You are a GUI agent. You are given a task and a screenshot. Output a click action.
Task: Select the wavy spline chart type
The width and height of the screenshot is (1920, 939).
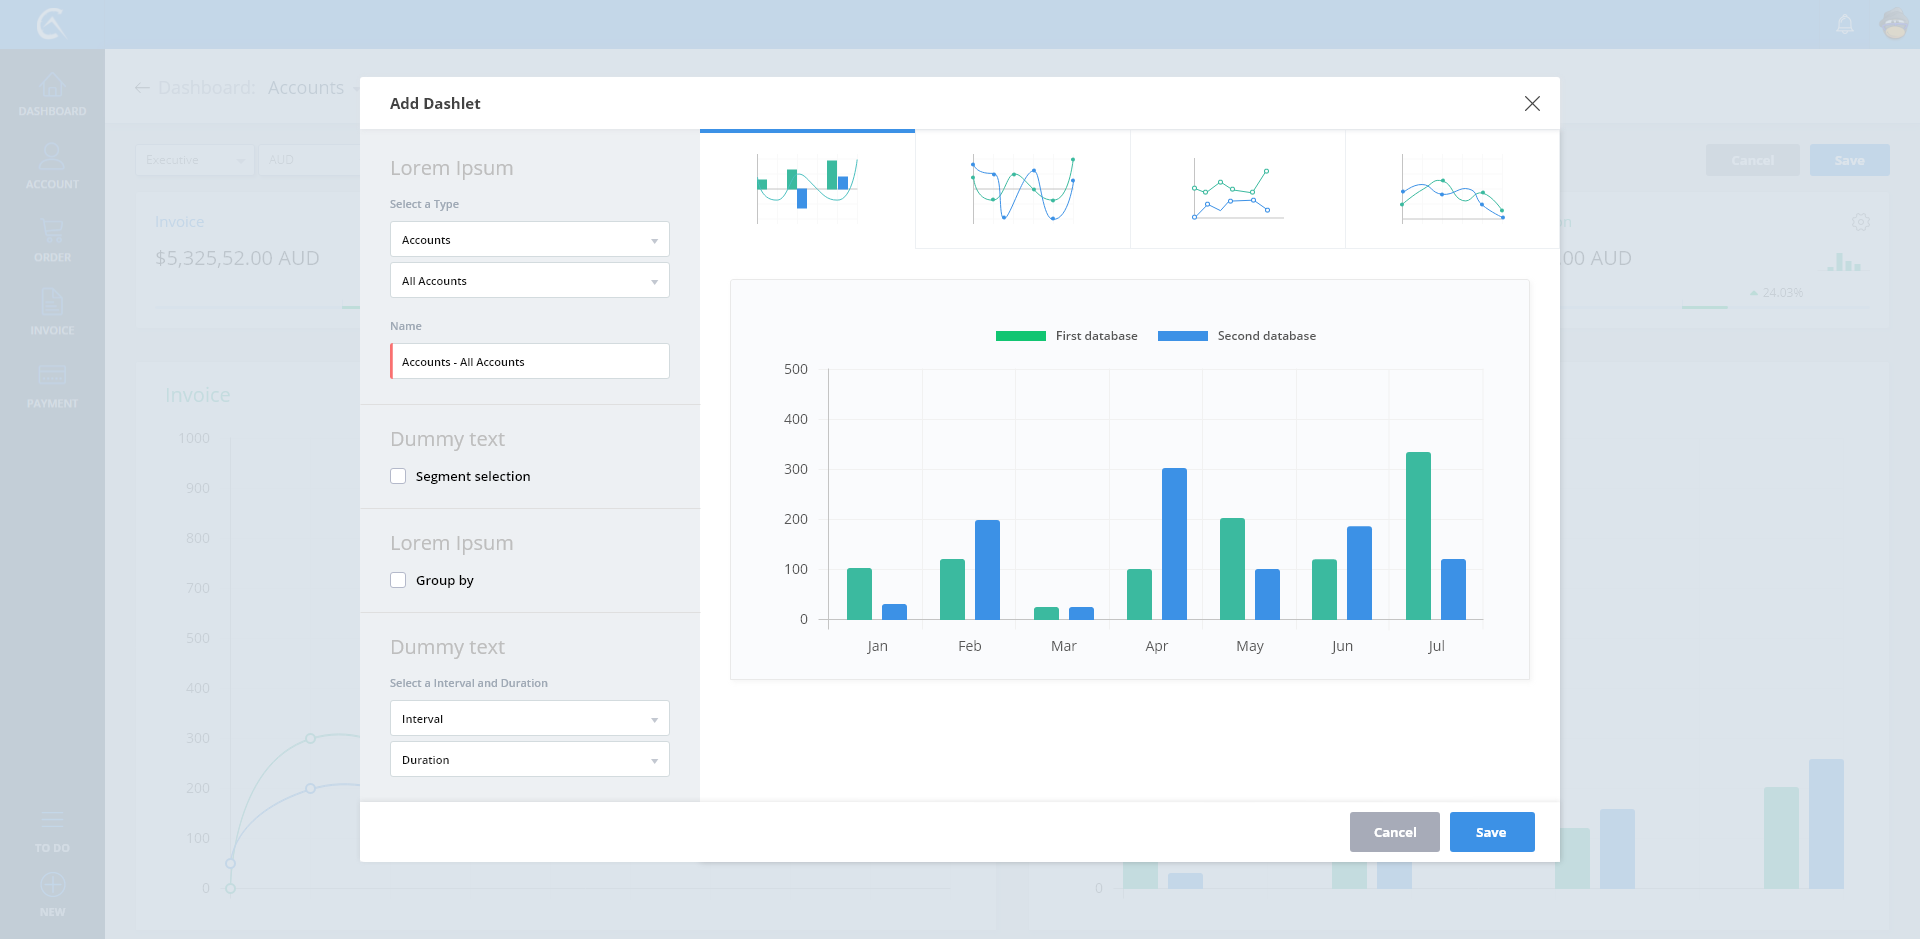click(1022, 189)
